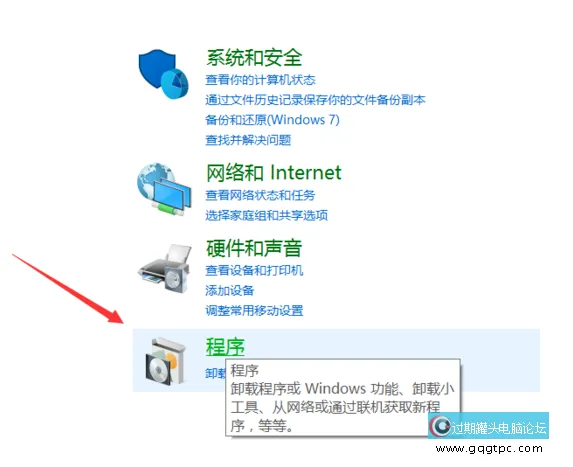Open the highlighted 程序 heading link
The height and width of the screenshot is (467, 573).
[x=225, y=347]
